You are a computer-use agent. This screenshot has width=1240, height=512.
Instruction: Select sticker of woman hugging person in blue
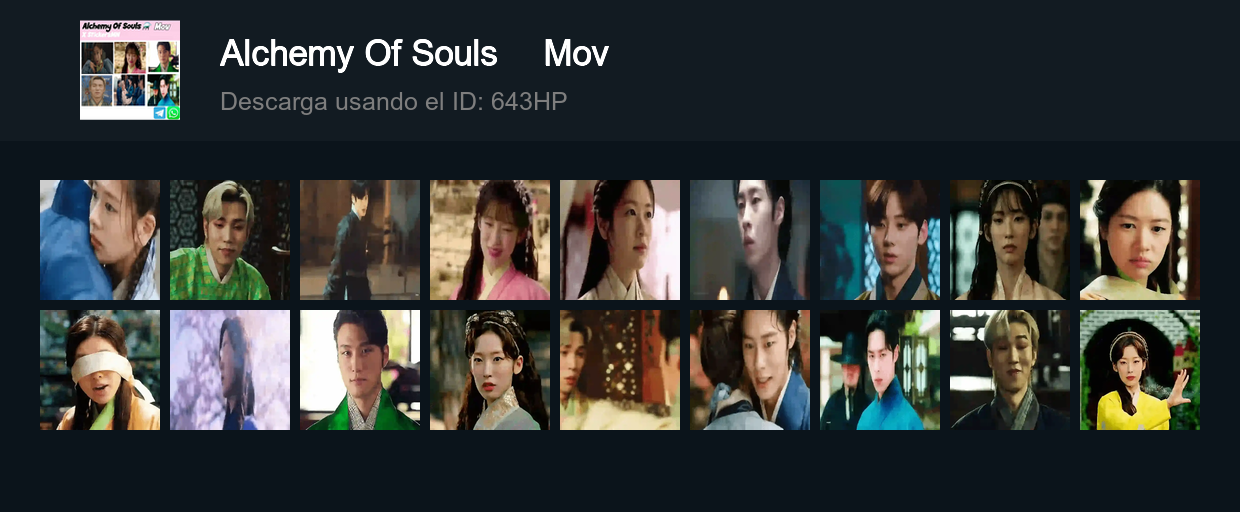100,240
